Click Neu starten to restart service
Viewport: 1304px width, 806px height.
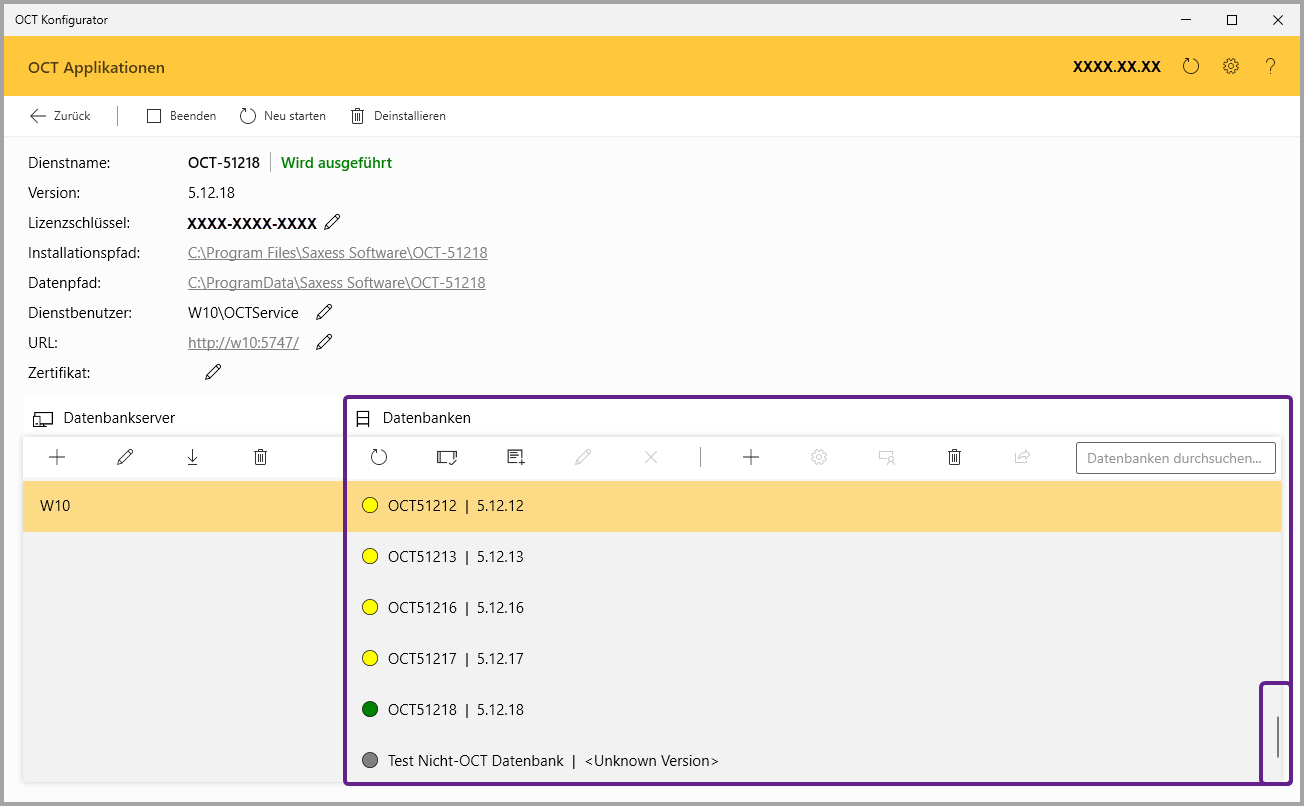pyautogui.click(x=283, y=116)
